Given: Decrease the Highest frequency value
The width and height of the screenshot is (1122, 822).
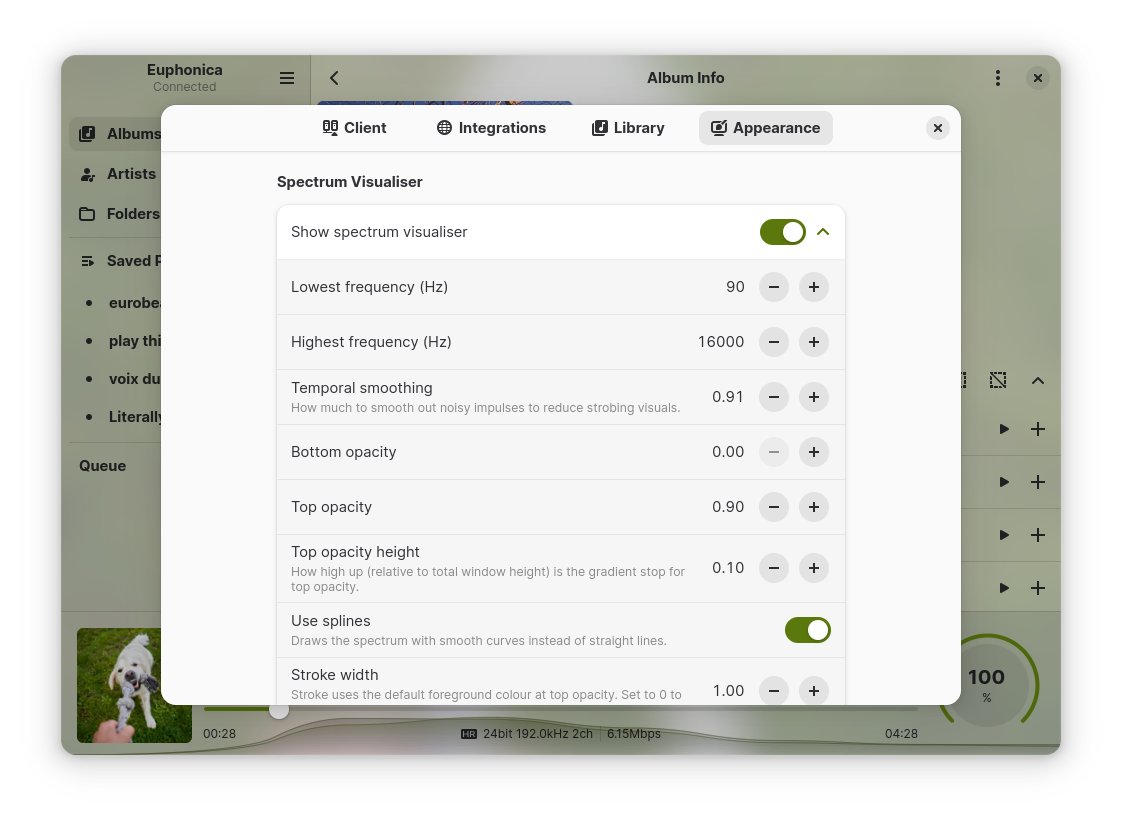Looking at the screenshot, I should point(773,342).
